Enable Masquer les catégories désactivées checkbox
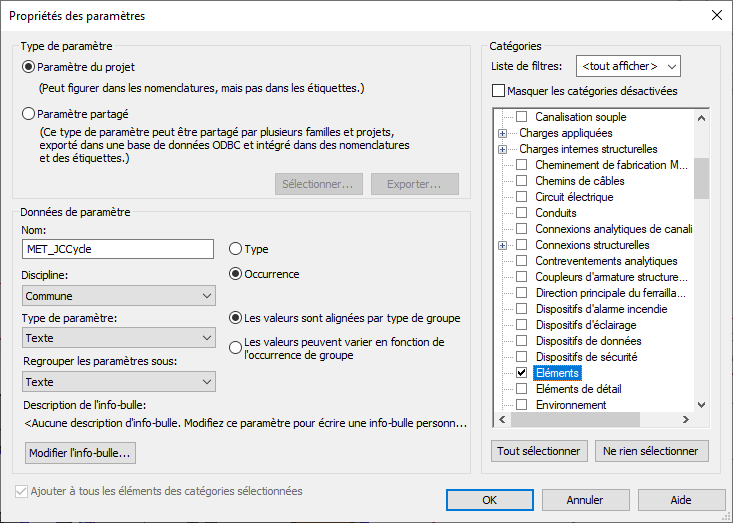 pyautogui.click(x=499, y=91)
